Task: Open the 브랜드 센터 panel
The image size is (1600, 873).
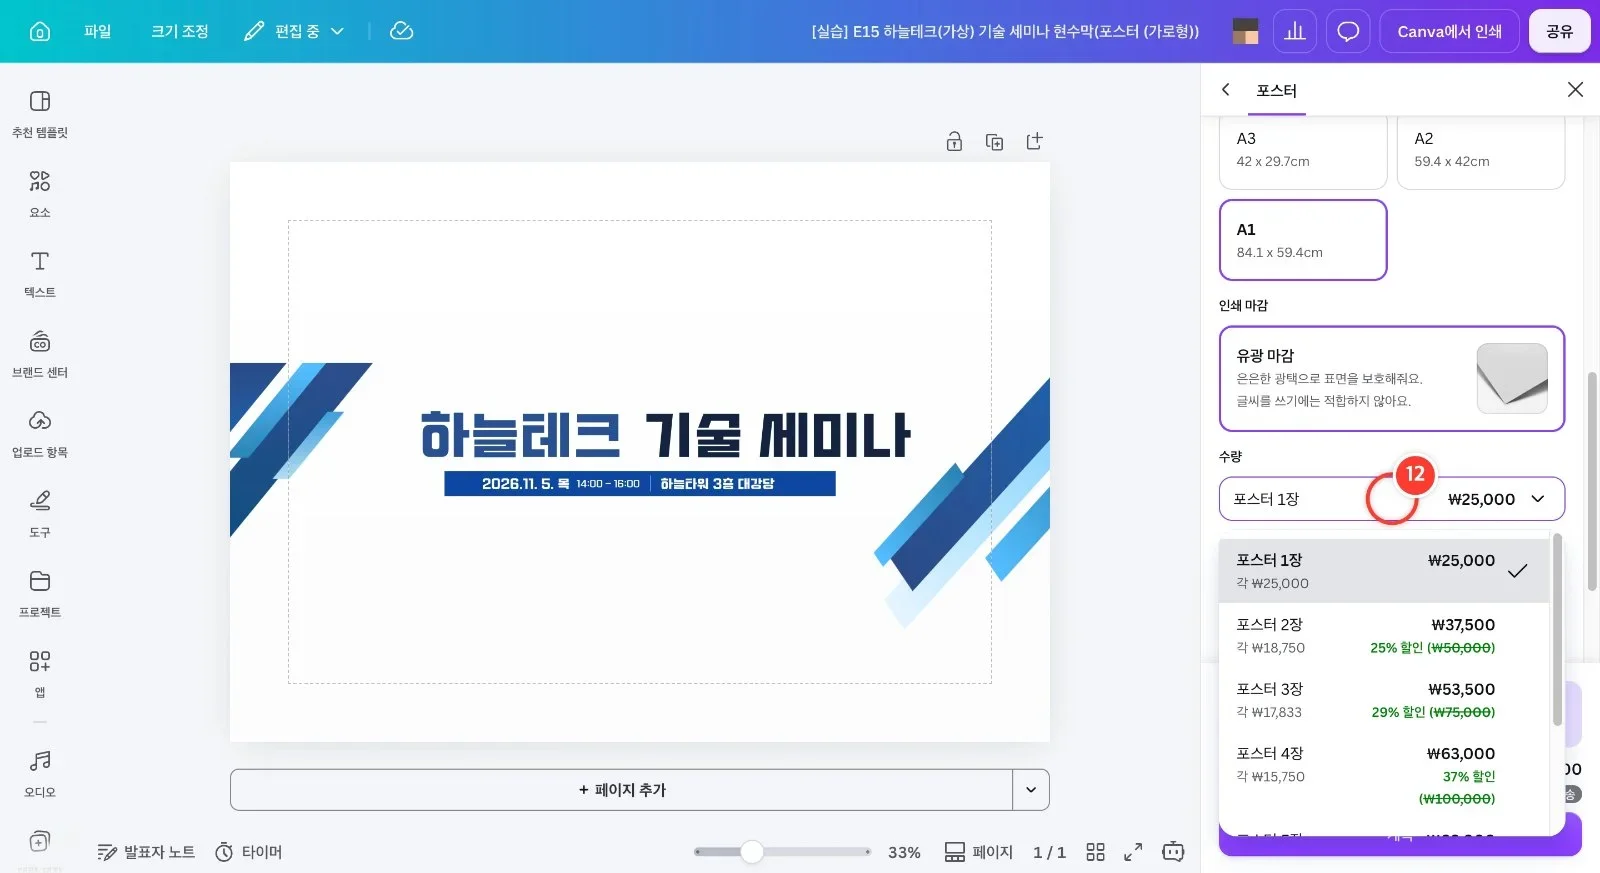Action: pos(40,353)
